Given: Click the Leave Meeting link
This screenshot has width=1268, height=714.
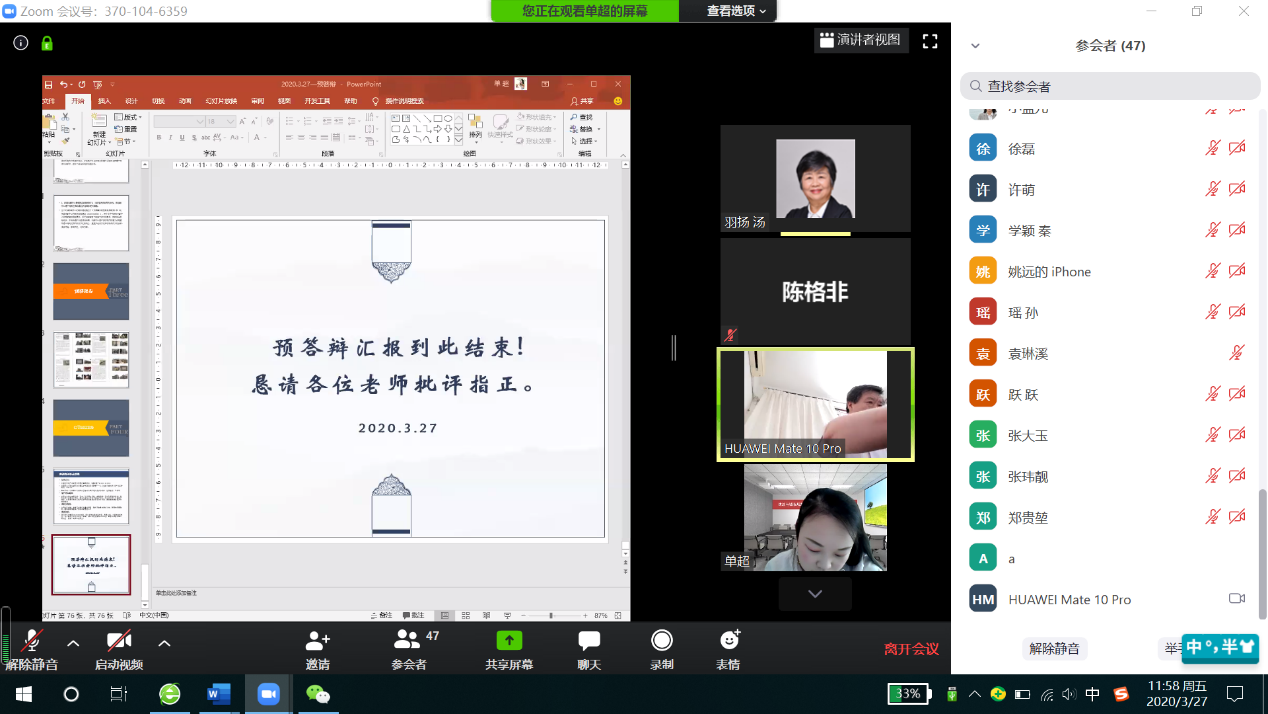Looking at the screenshot, I should [911, 649].
